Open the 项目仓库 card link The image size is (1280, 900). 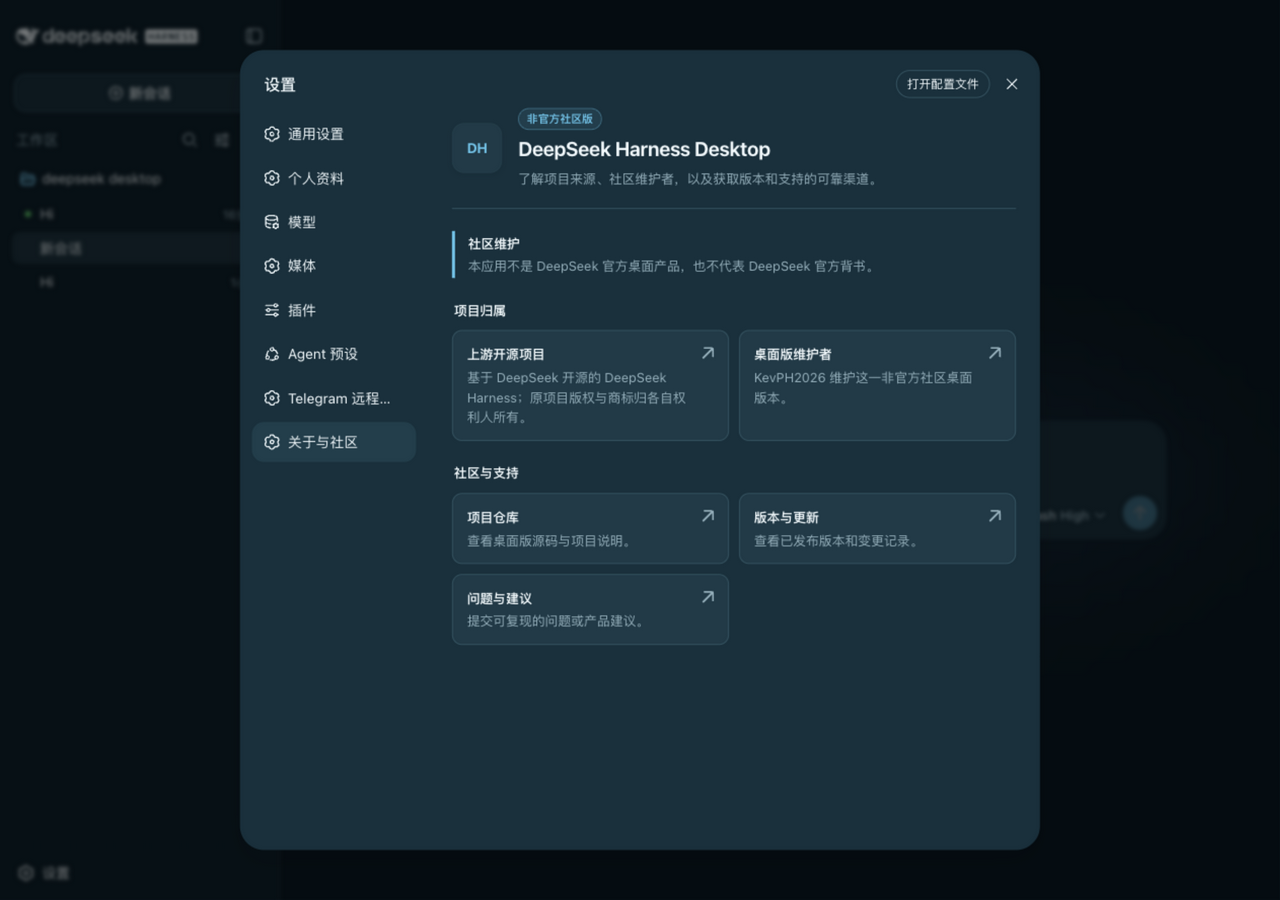(x=590, y=528)
